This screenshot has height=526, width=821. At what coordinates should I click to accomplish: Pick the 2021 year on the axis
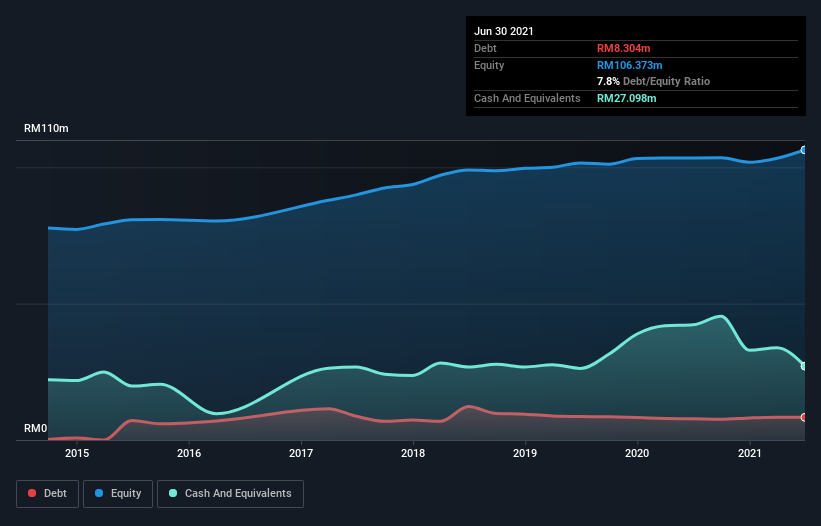coord(749,454)
